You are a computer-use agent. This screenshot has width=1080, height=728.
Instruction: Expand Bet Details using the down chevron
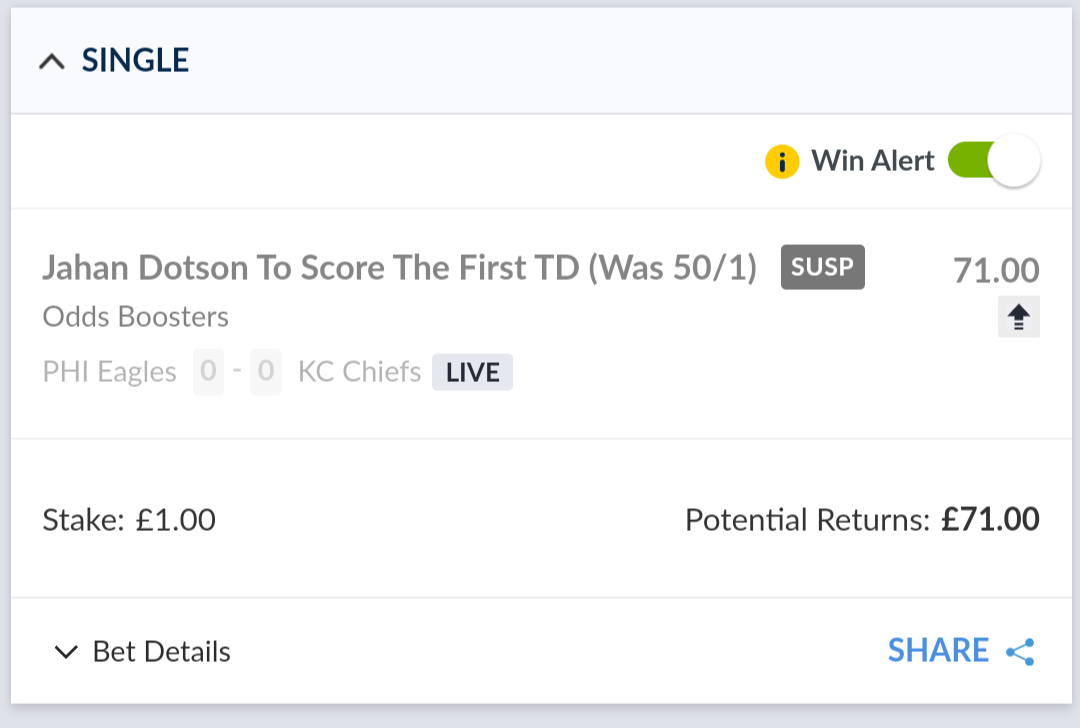click(x=66, y=652)
